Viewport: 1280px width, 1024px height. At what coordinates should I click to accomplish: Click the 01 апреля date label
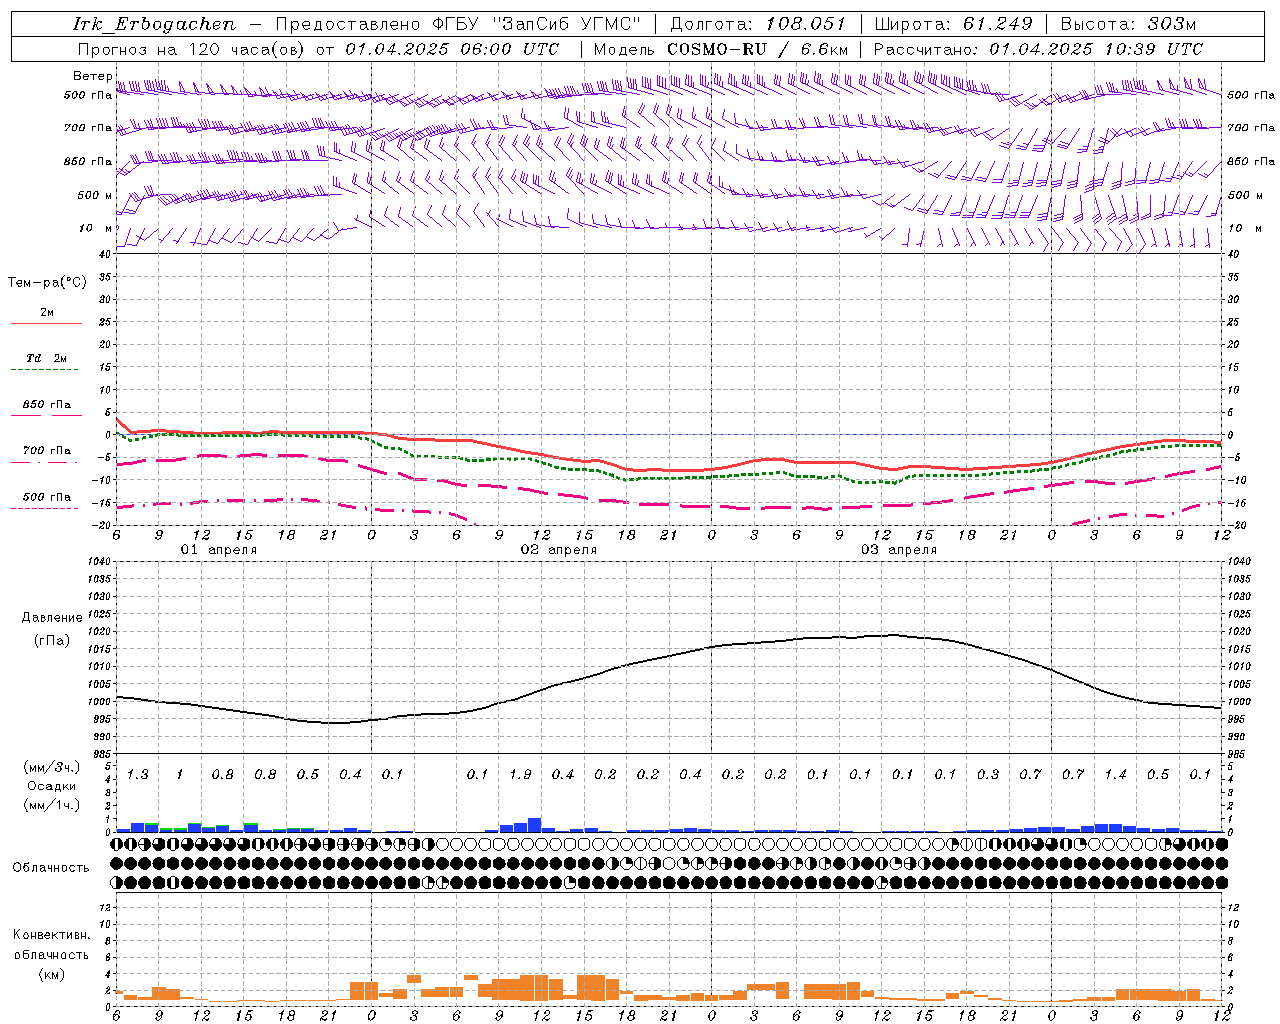click(219, 550)
